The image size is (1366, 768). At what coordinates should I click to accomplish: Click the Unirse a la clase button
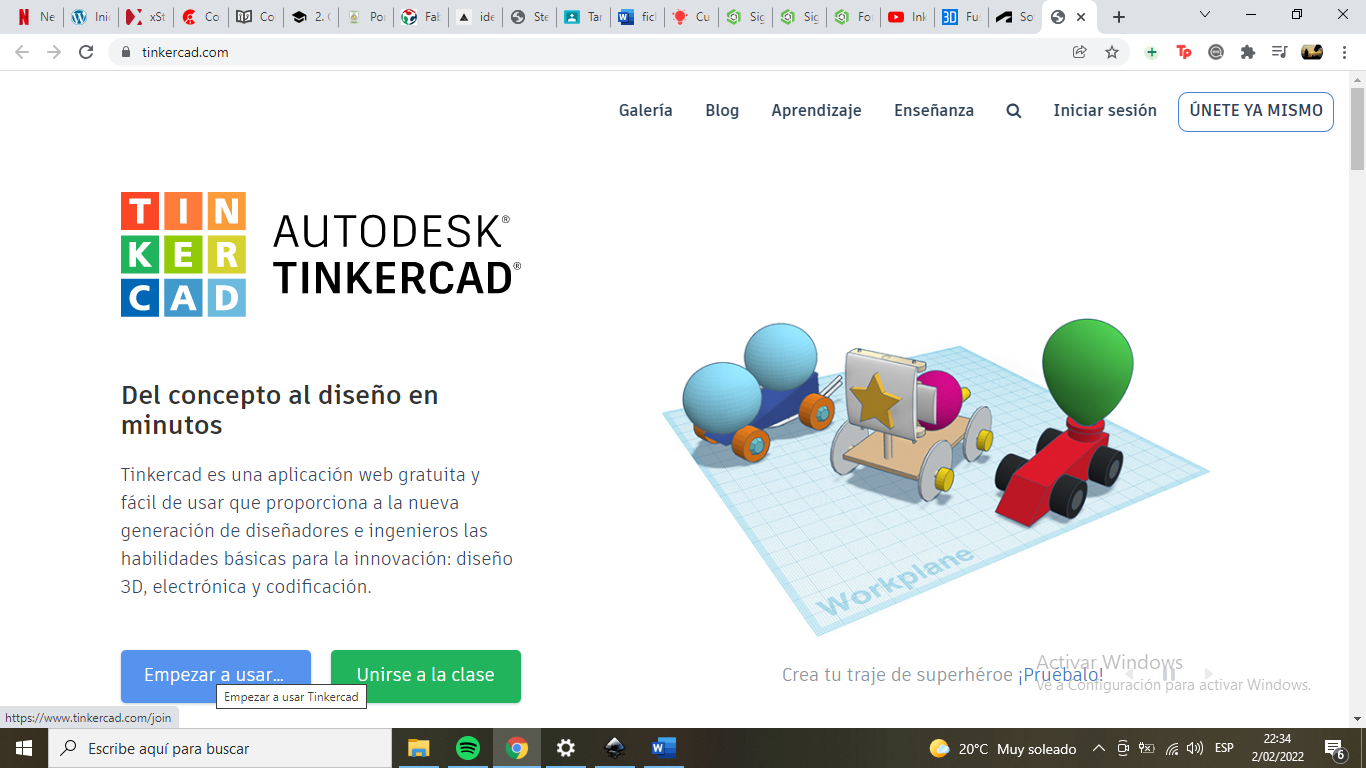click(x=425, y=675)
